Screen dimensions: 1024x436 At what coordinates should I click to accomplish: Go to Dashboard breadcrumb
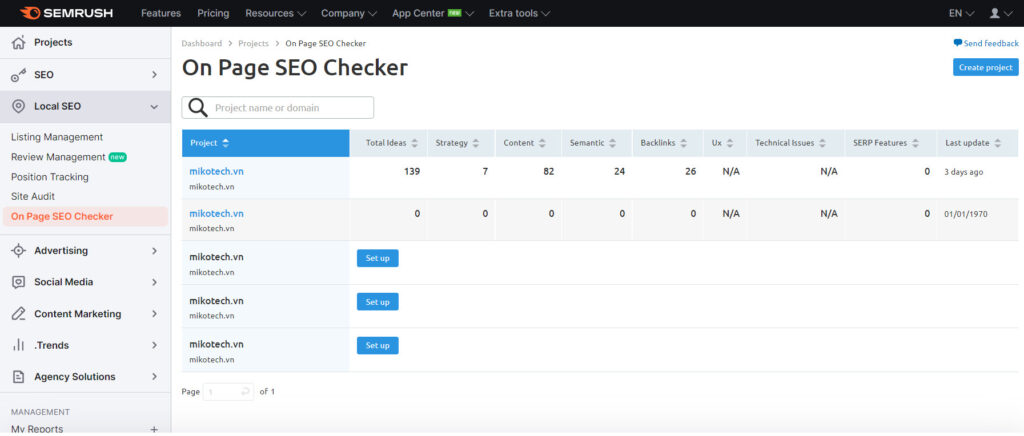[x=202, y=44]
